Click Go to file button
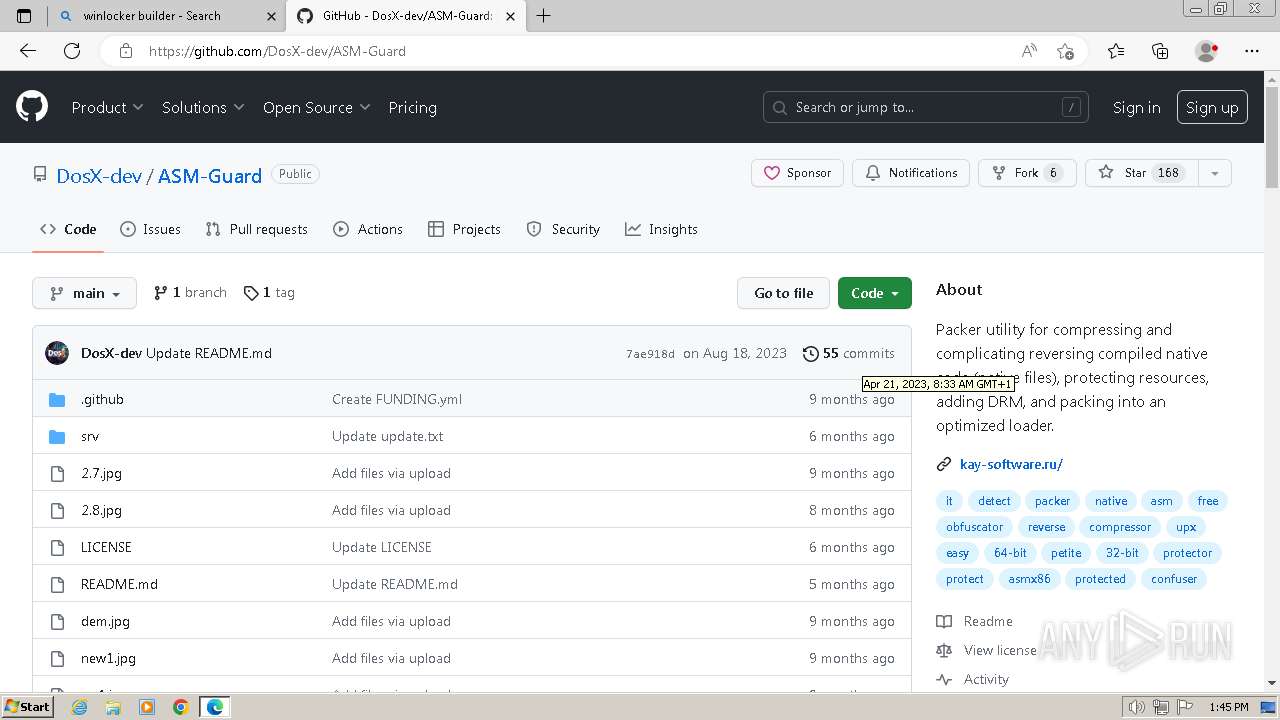This screenshot has height=720, width=1280. pyautogui.click(x=784, y=293)
